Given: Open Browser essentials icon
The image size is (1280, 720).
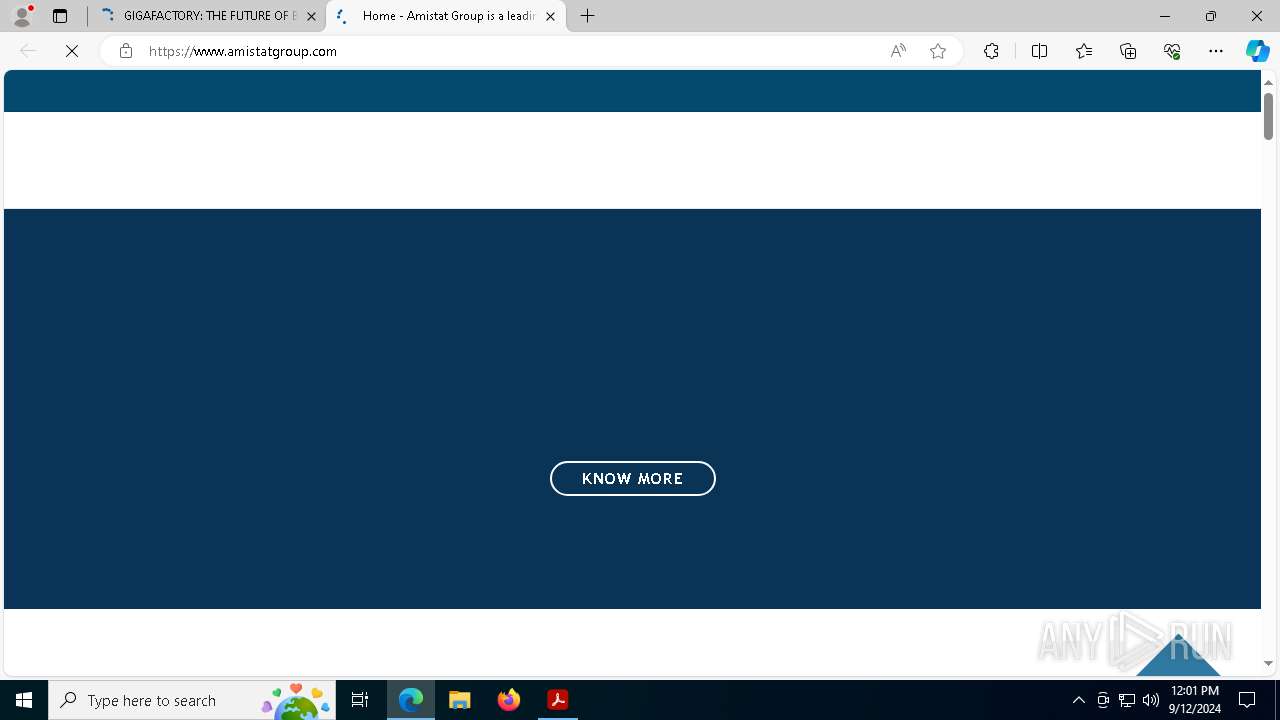Looking at the screenshot, I should point(1172,51).
